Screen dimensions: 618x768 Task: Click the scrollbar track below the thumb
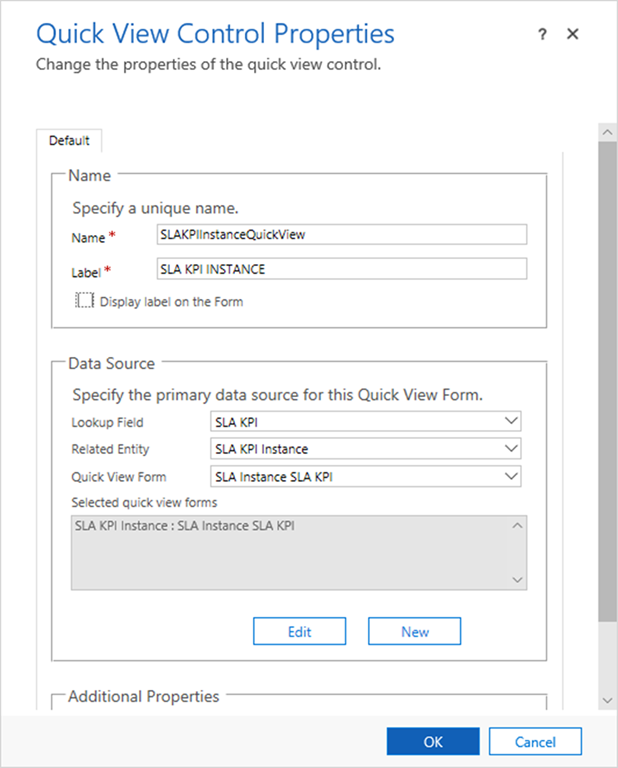[x=607, y=660]
